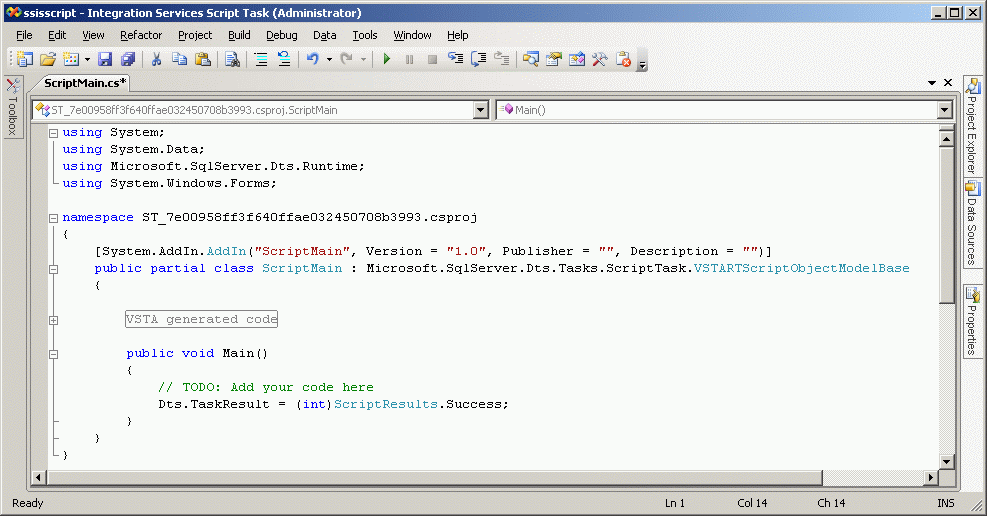Comment out the selected lines icon

point(261,59)
